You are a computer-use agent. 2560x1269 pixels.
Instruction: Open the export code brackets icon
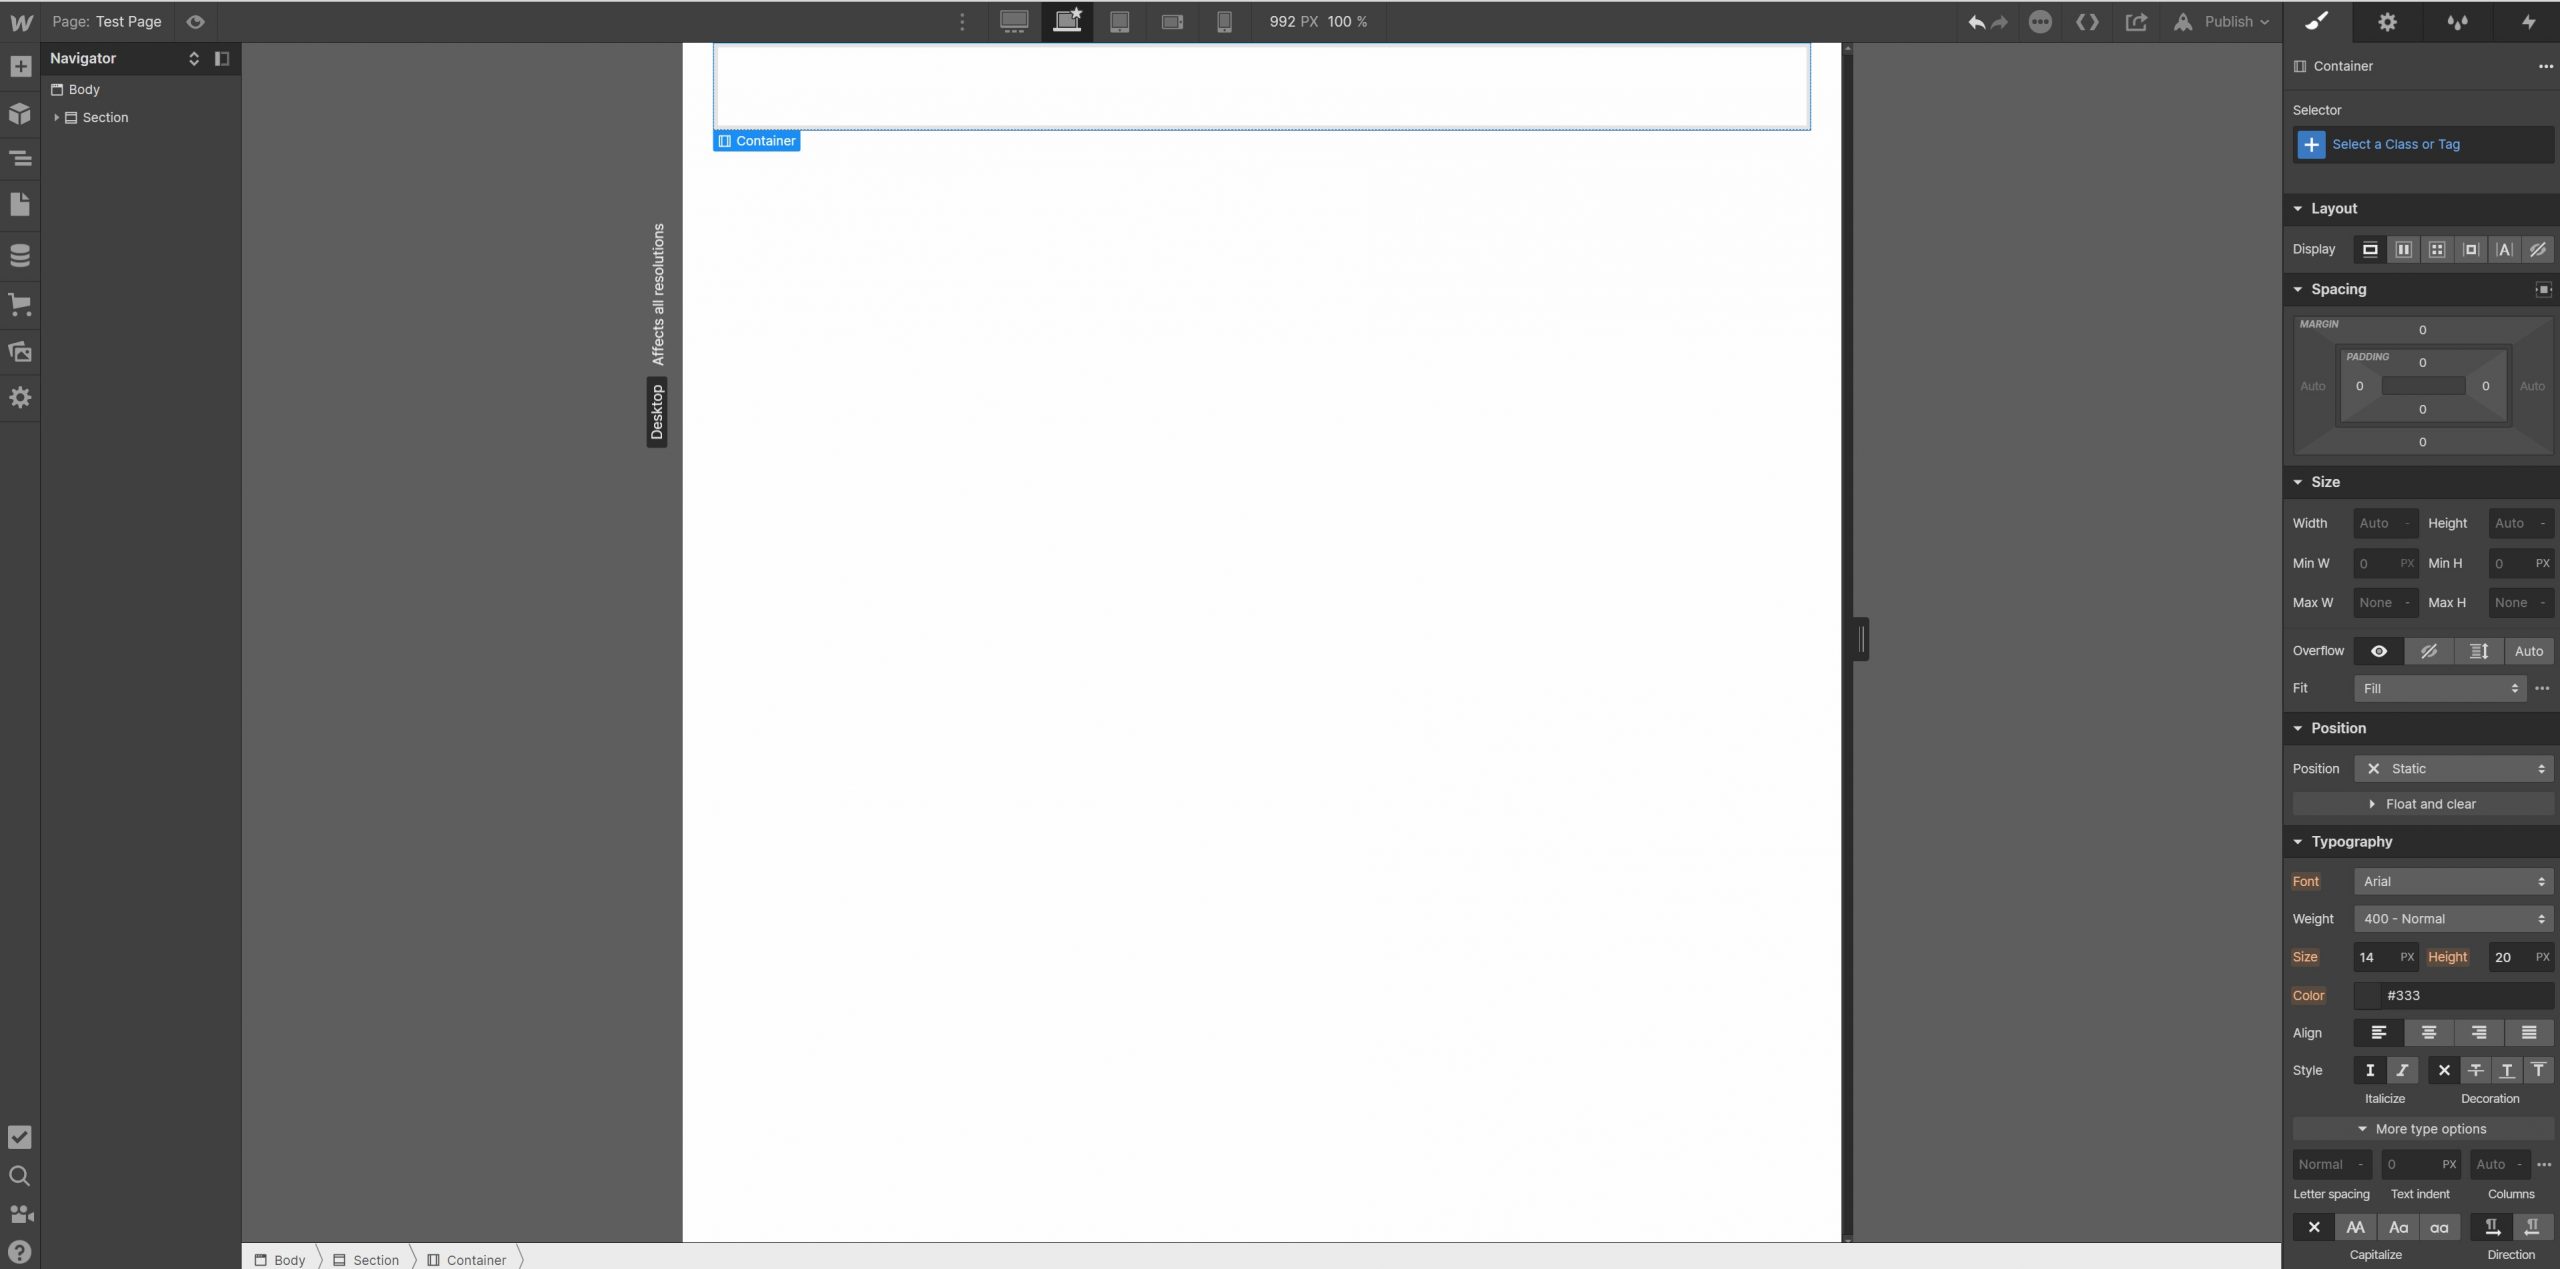pos(2087,22)
